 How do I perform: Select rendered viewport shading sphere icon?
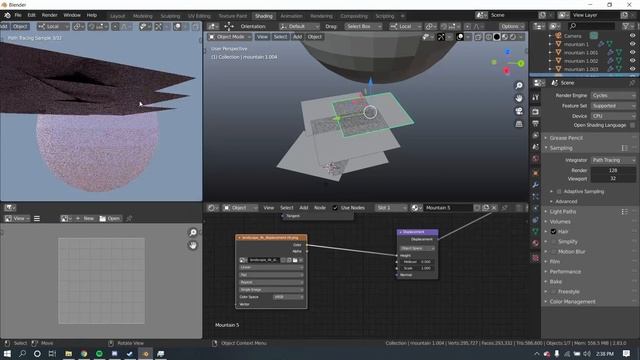pyautogui.click(x=513, y=37)
